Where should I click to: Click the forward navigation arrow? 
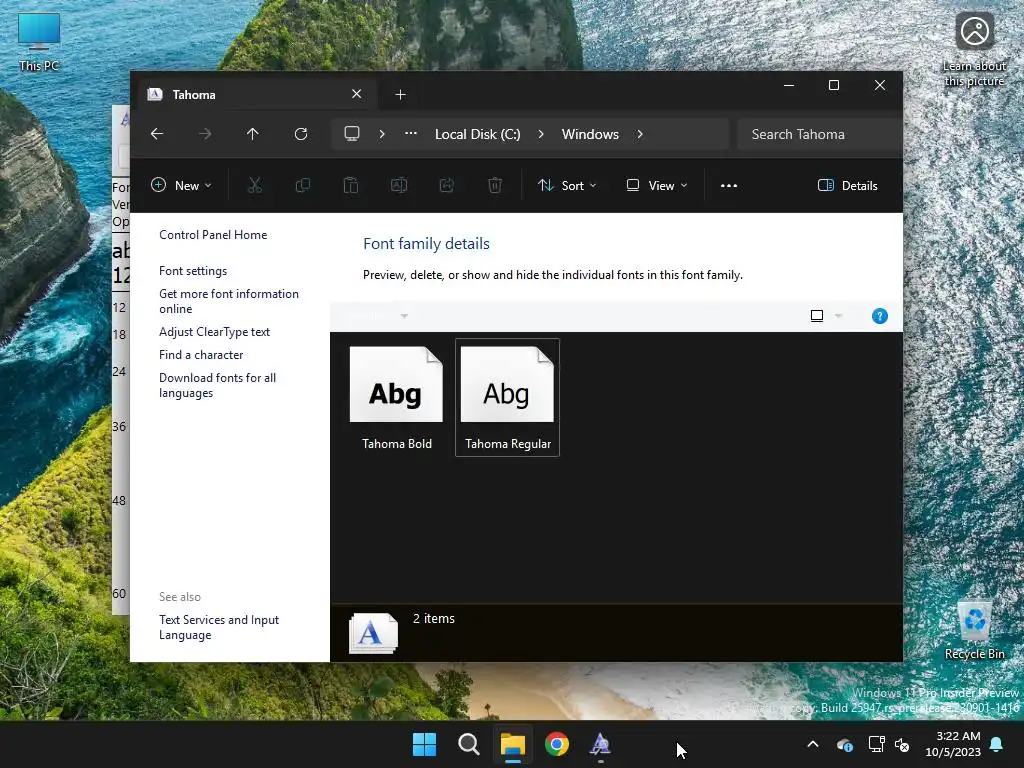pos(204,134)
